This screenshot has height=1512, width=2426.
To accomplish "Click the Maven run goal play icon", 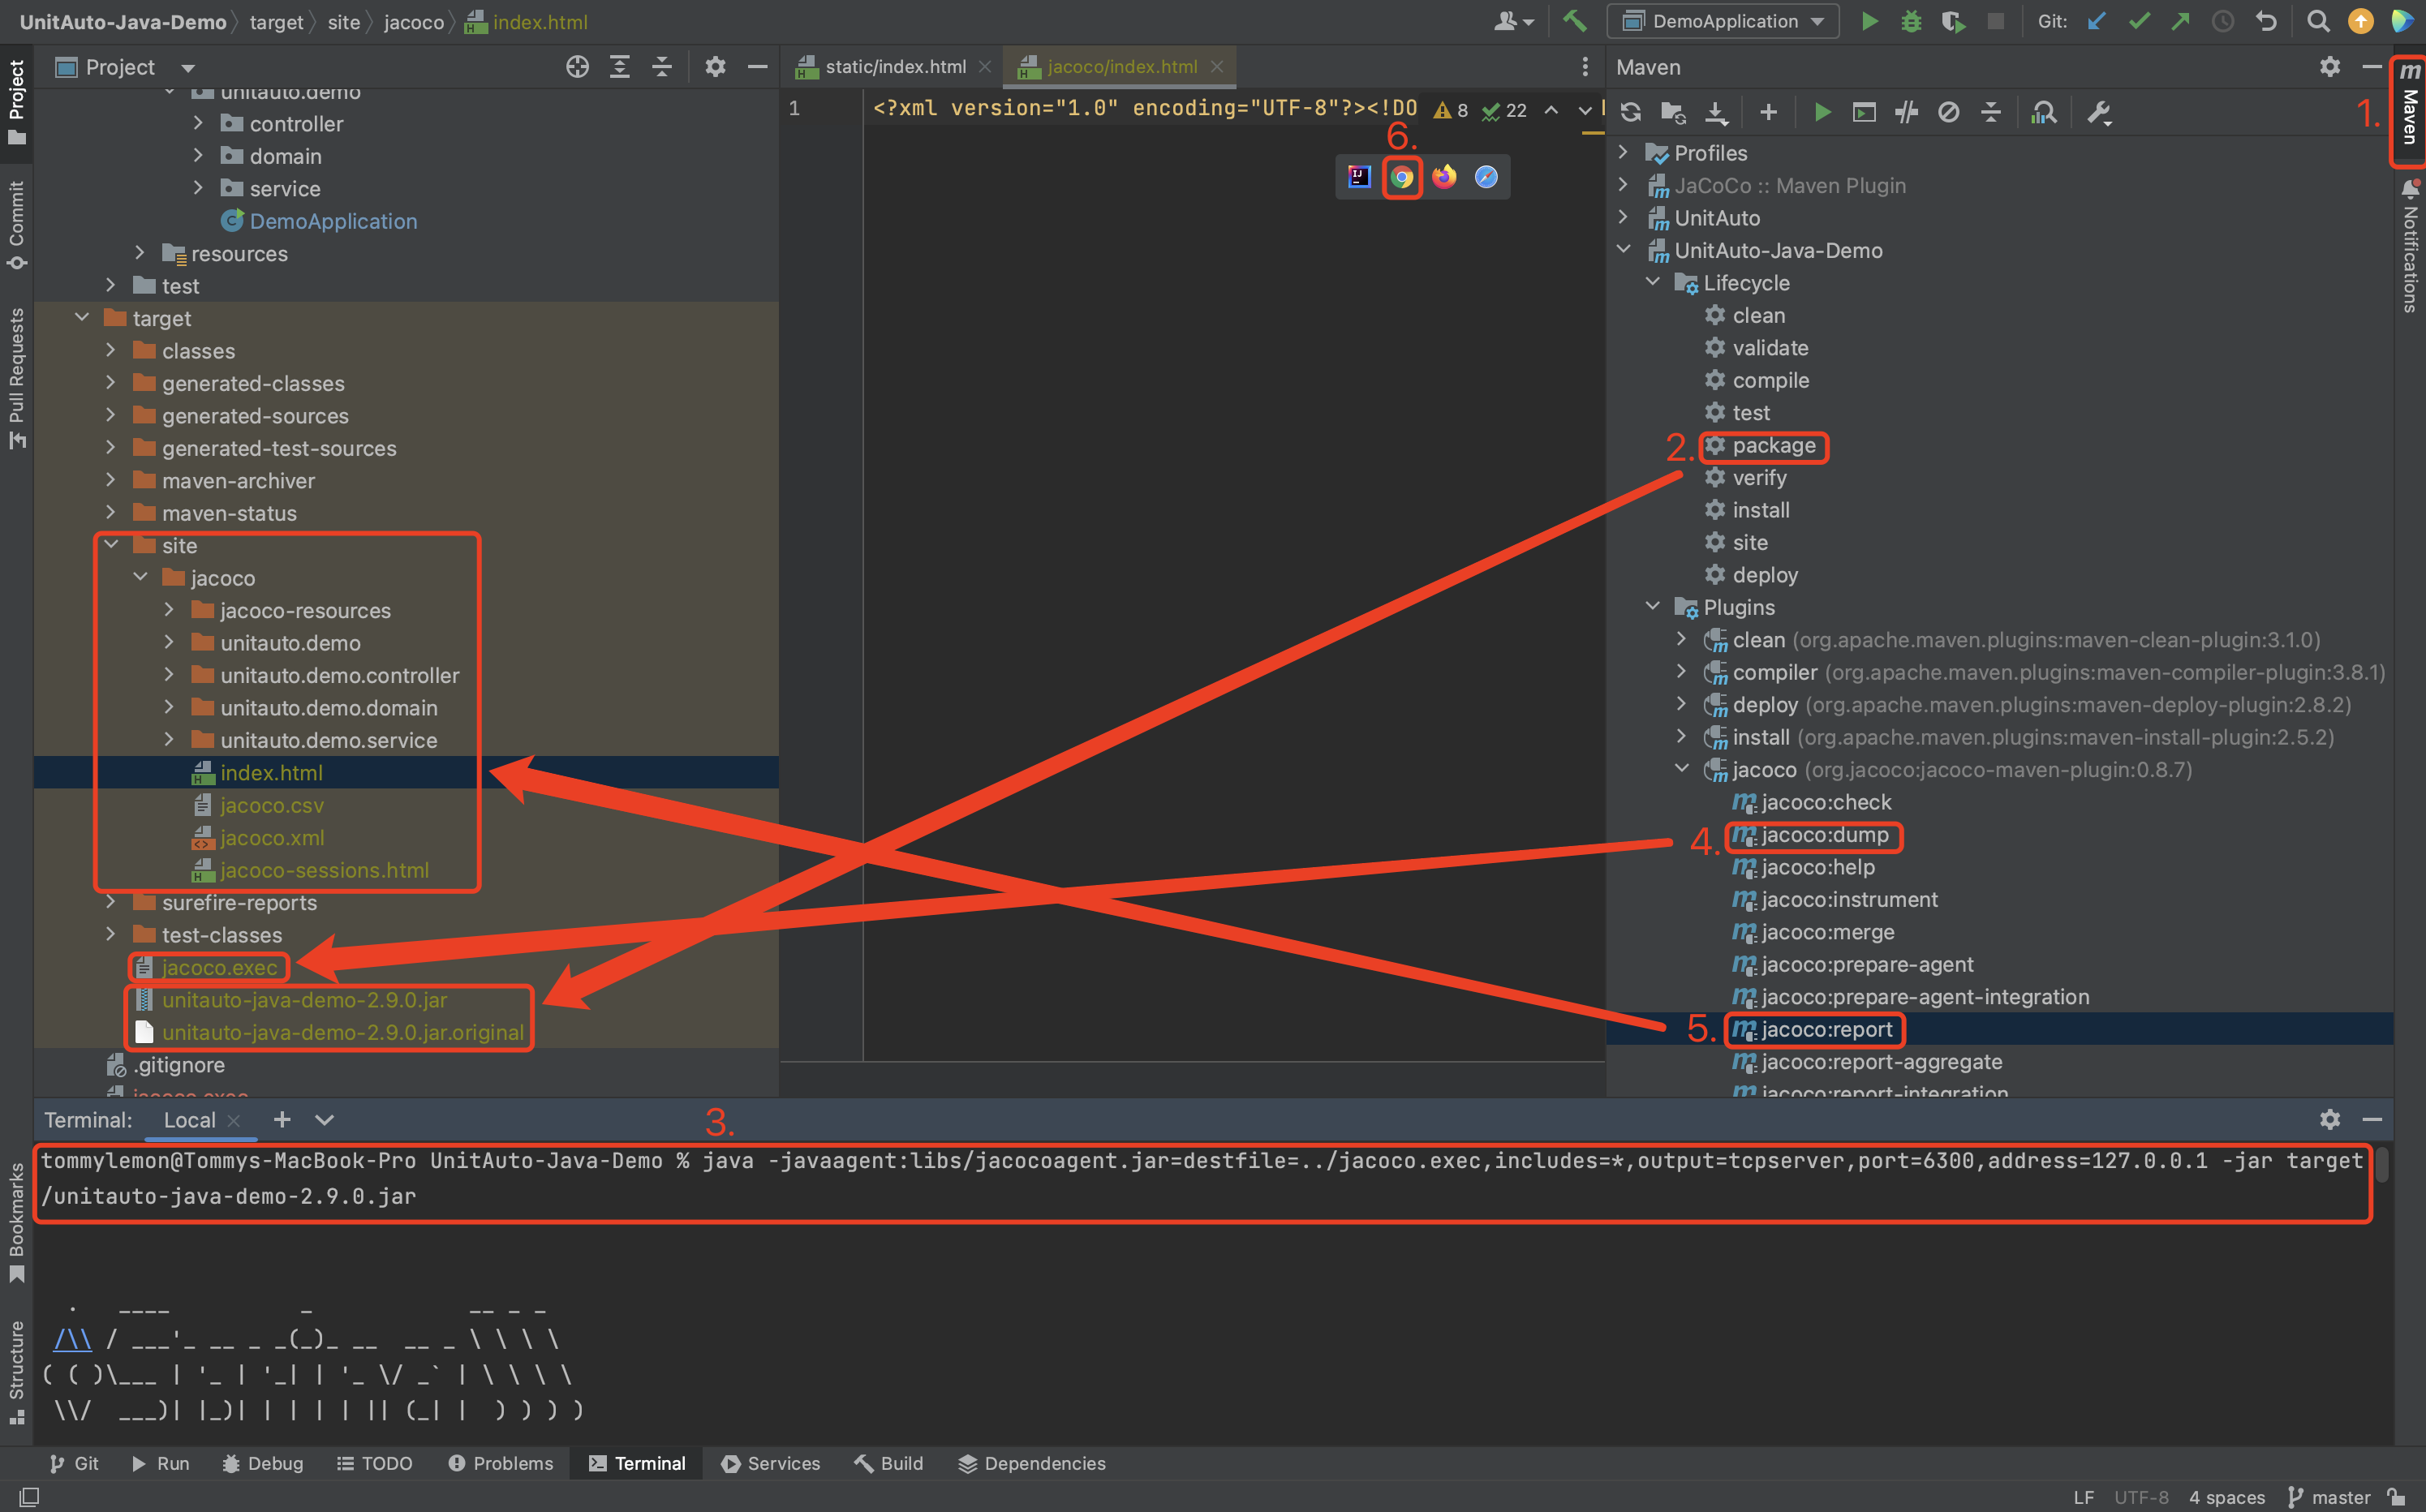I will coord(1822,112).
